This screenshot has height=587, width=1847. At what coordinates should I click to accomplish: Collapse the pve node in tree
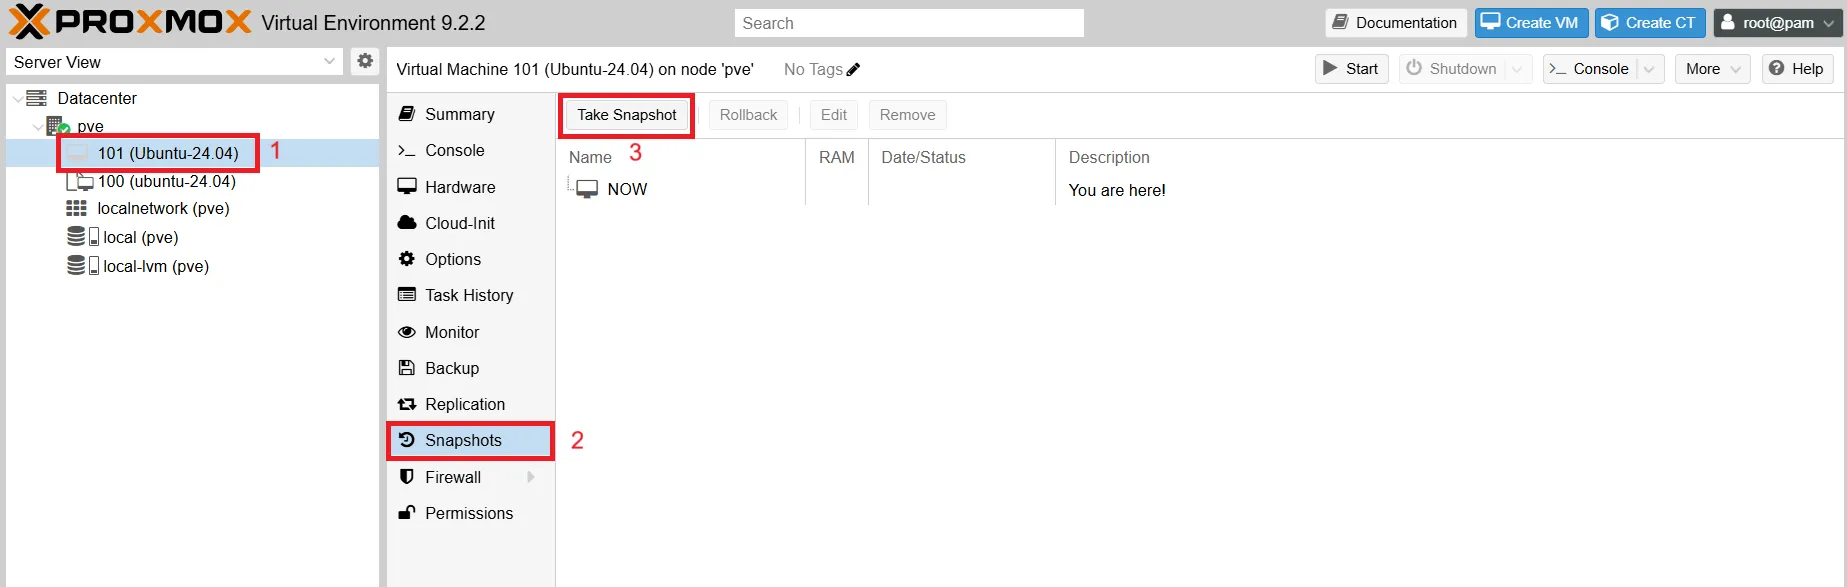tap(38, 127)
